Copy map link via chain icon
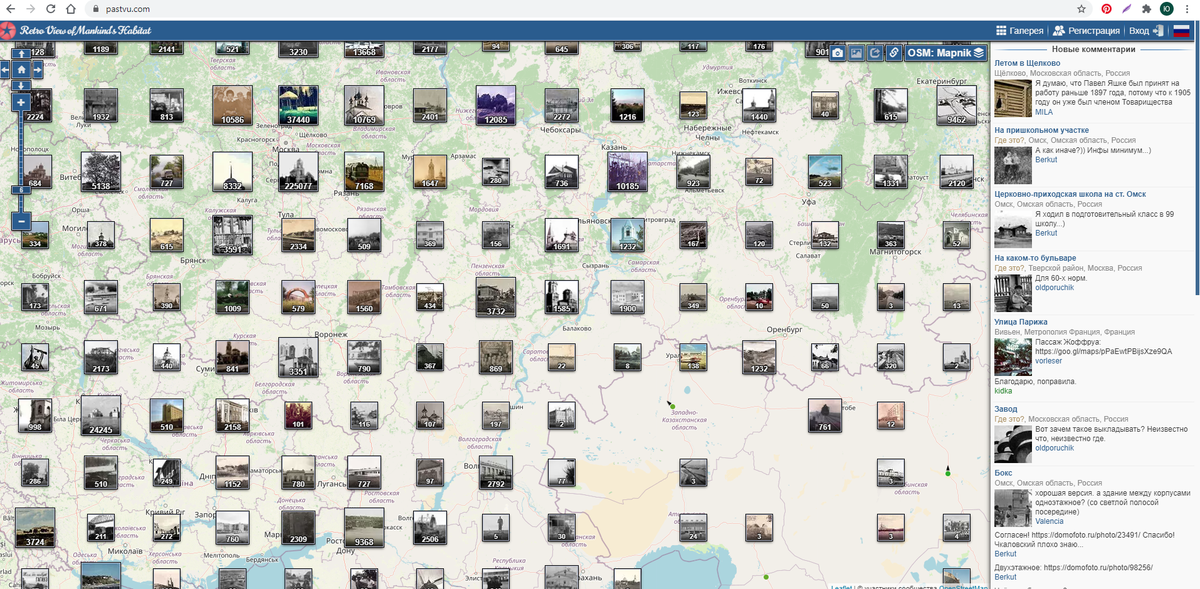The width and height of the screenshot is (1200, 589). [x=893, y=53]
